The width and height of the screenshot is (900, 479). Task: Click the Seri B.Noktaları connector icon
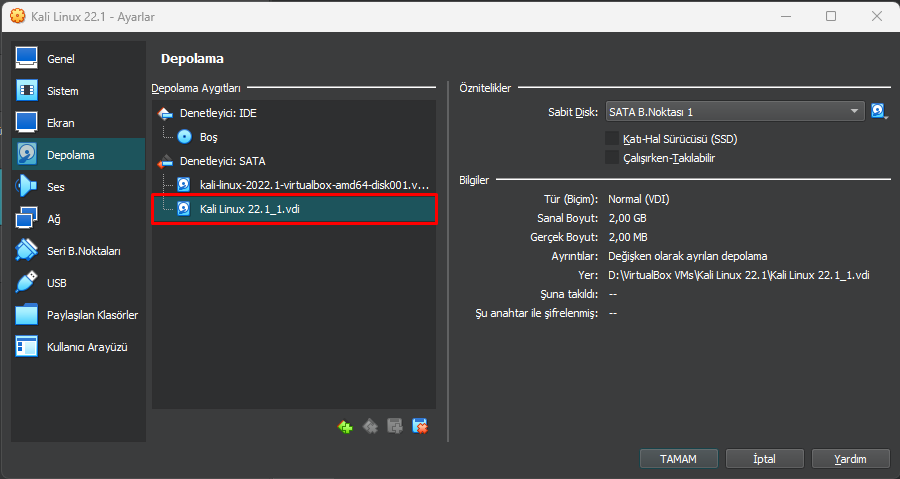point(26,250)
